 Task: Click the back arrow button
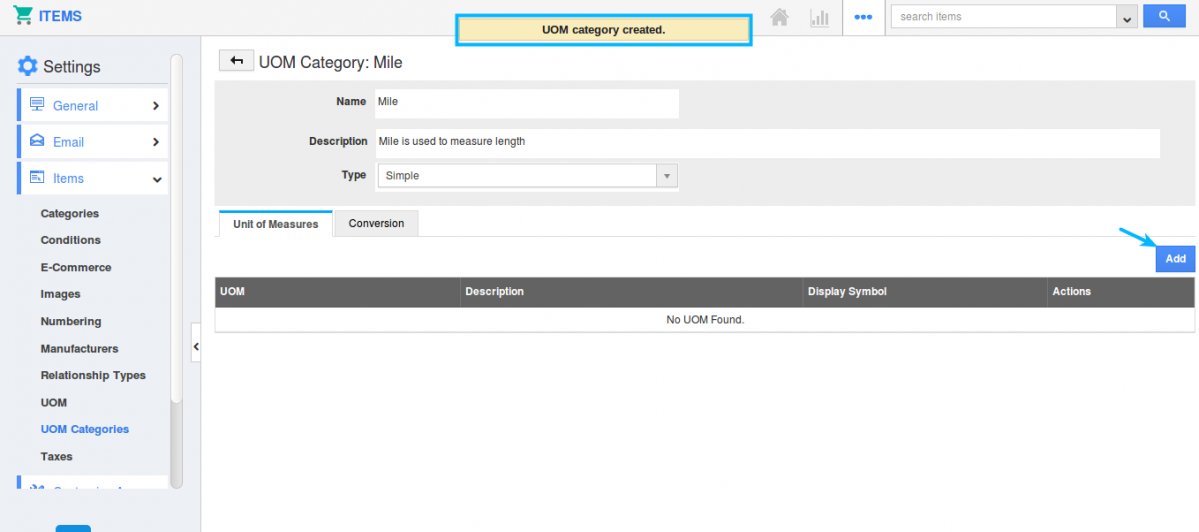[236, 61]
